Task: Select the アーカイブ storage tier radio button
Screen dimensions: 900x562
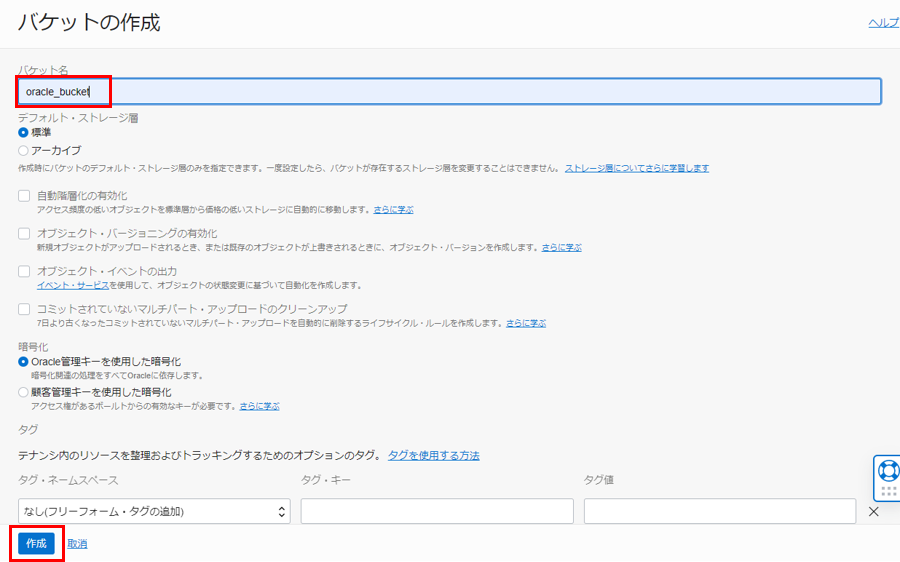Action: (24, 150)
